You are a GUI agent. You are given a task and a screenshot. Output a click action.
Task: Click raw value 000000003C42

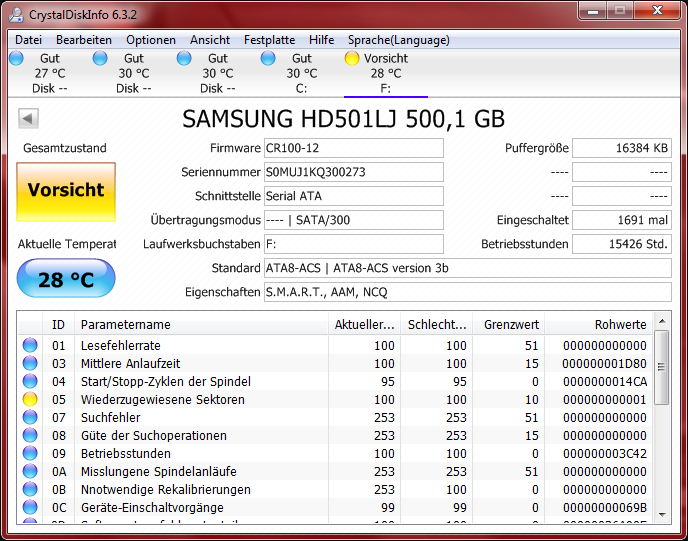click(x=605, y=453)
